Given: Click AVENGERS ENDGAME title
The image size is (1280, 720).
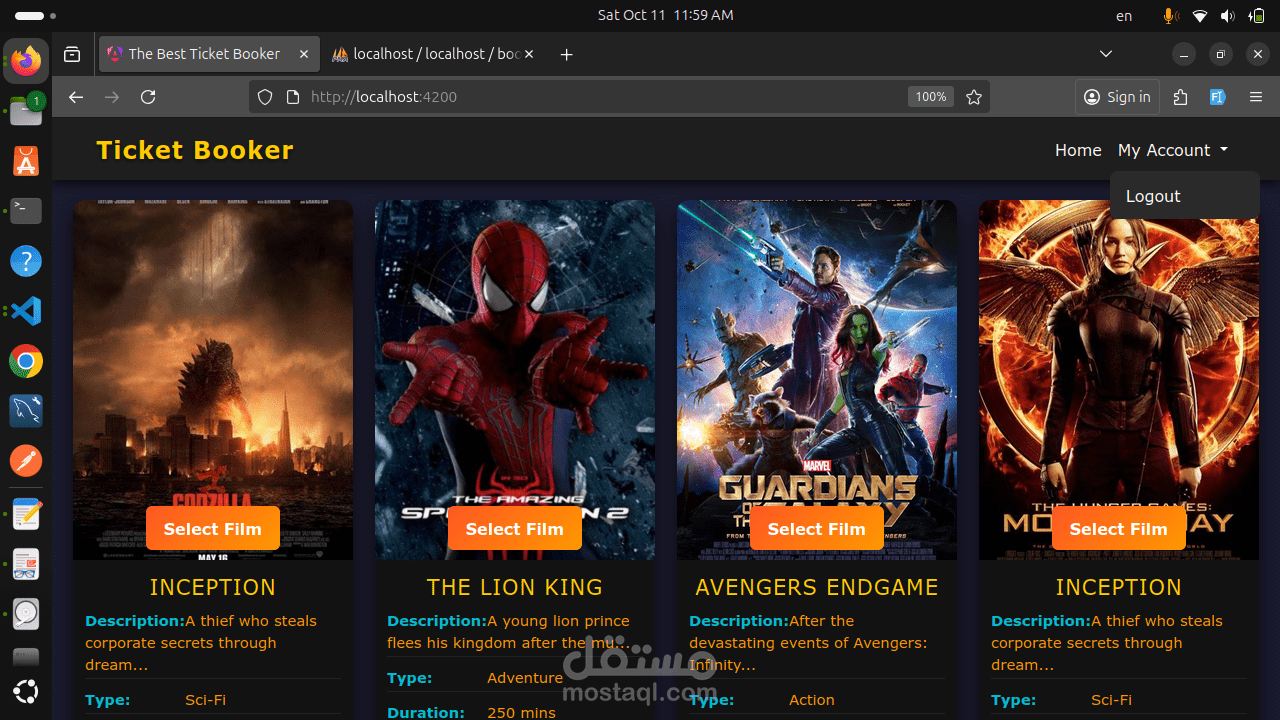Looking at the screenshot, I should 817,587.
